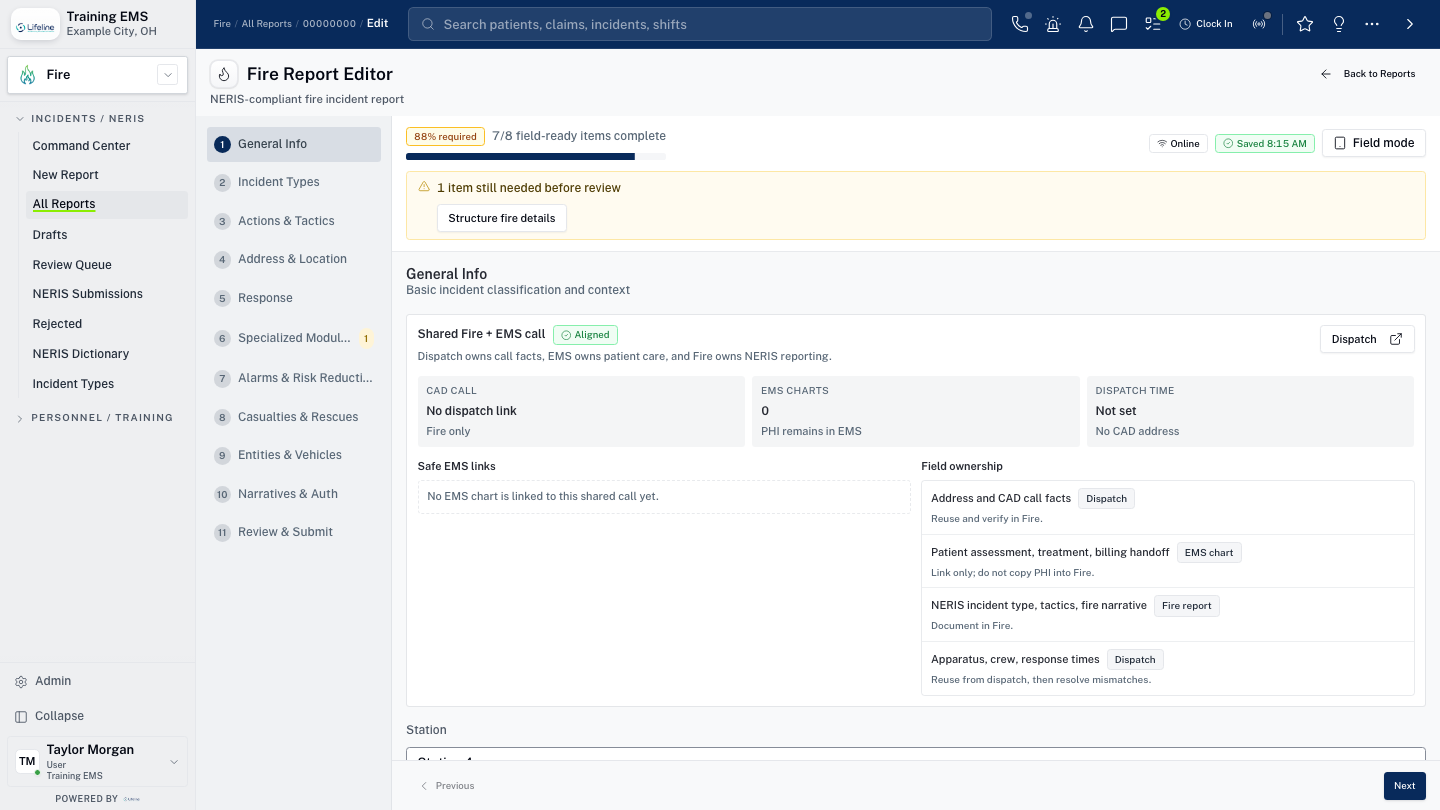Click the Fire report tag
The image size is (1440, 810).
tap(1187, 606)
